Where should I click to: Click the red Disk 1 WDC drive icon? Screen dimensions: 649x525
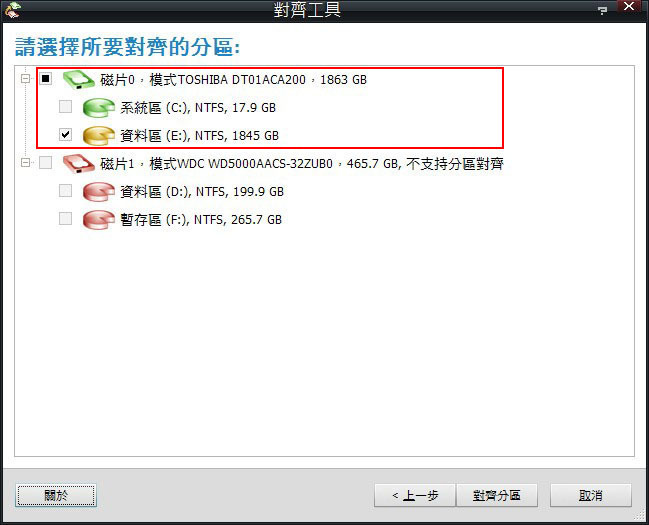coord(79,164)
